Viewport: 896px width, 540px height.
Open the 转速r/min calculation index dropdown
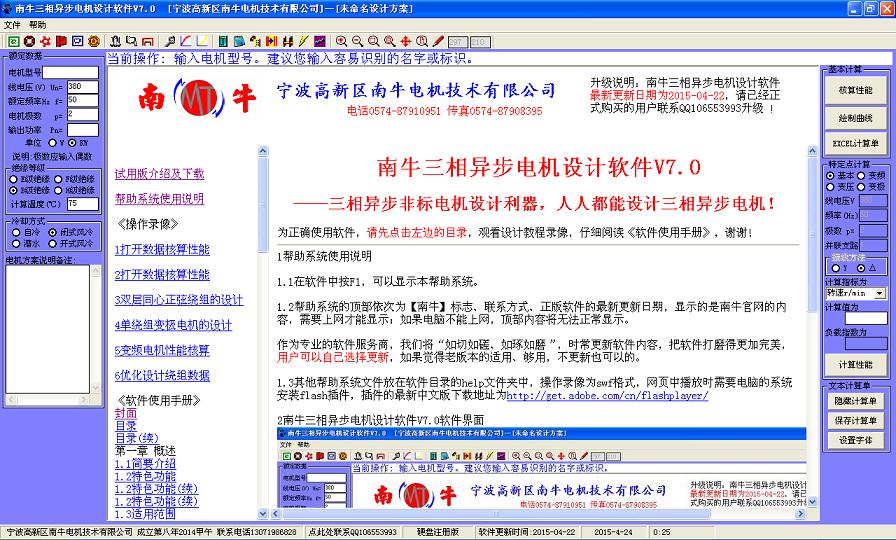tap(879, 293)
